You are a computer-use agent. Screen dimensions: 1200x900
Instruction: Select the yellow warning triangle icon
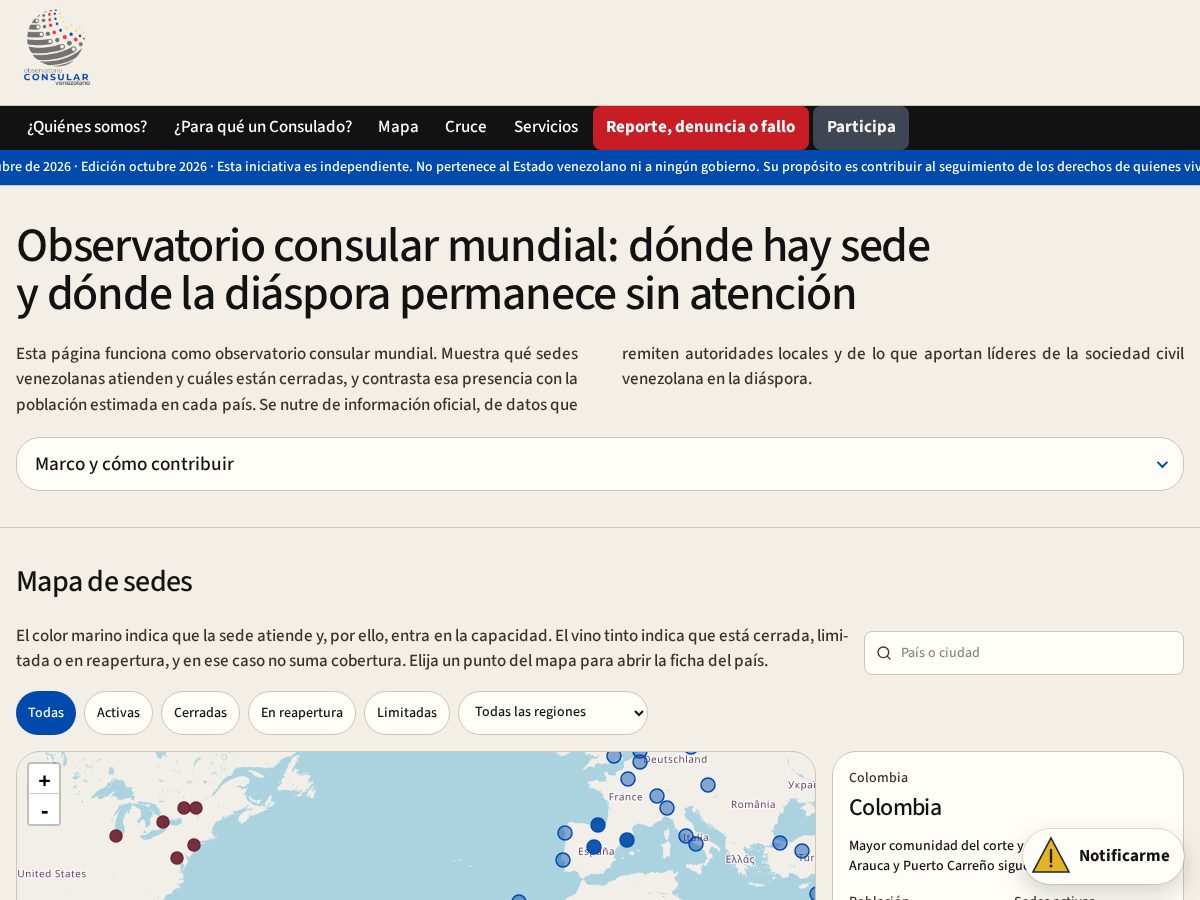coord(1051,856)
